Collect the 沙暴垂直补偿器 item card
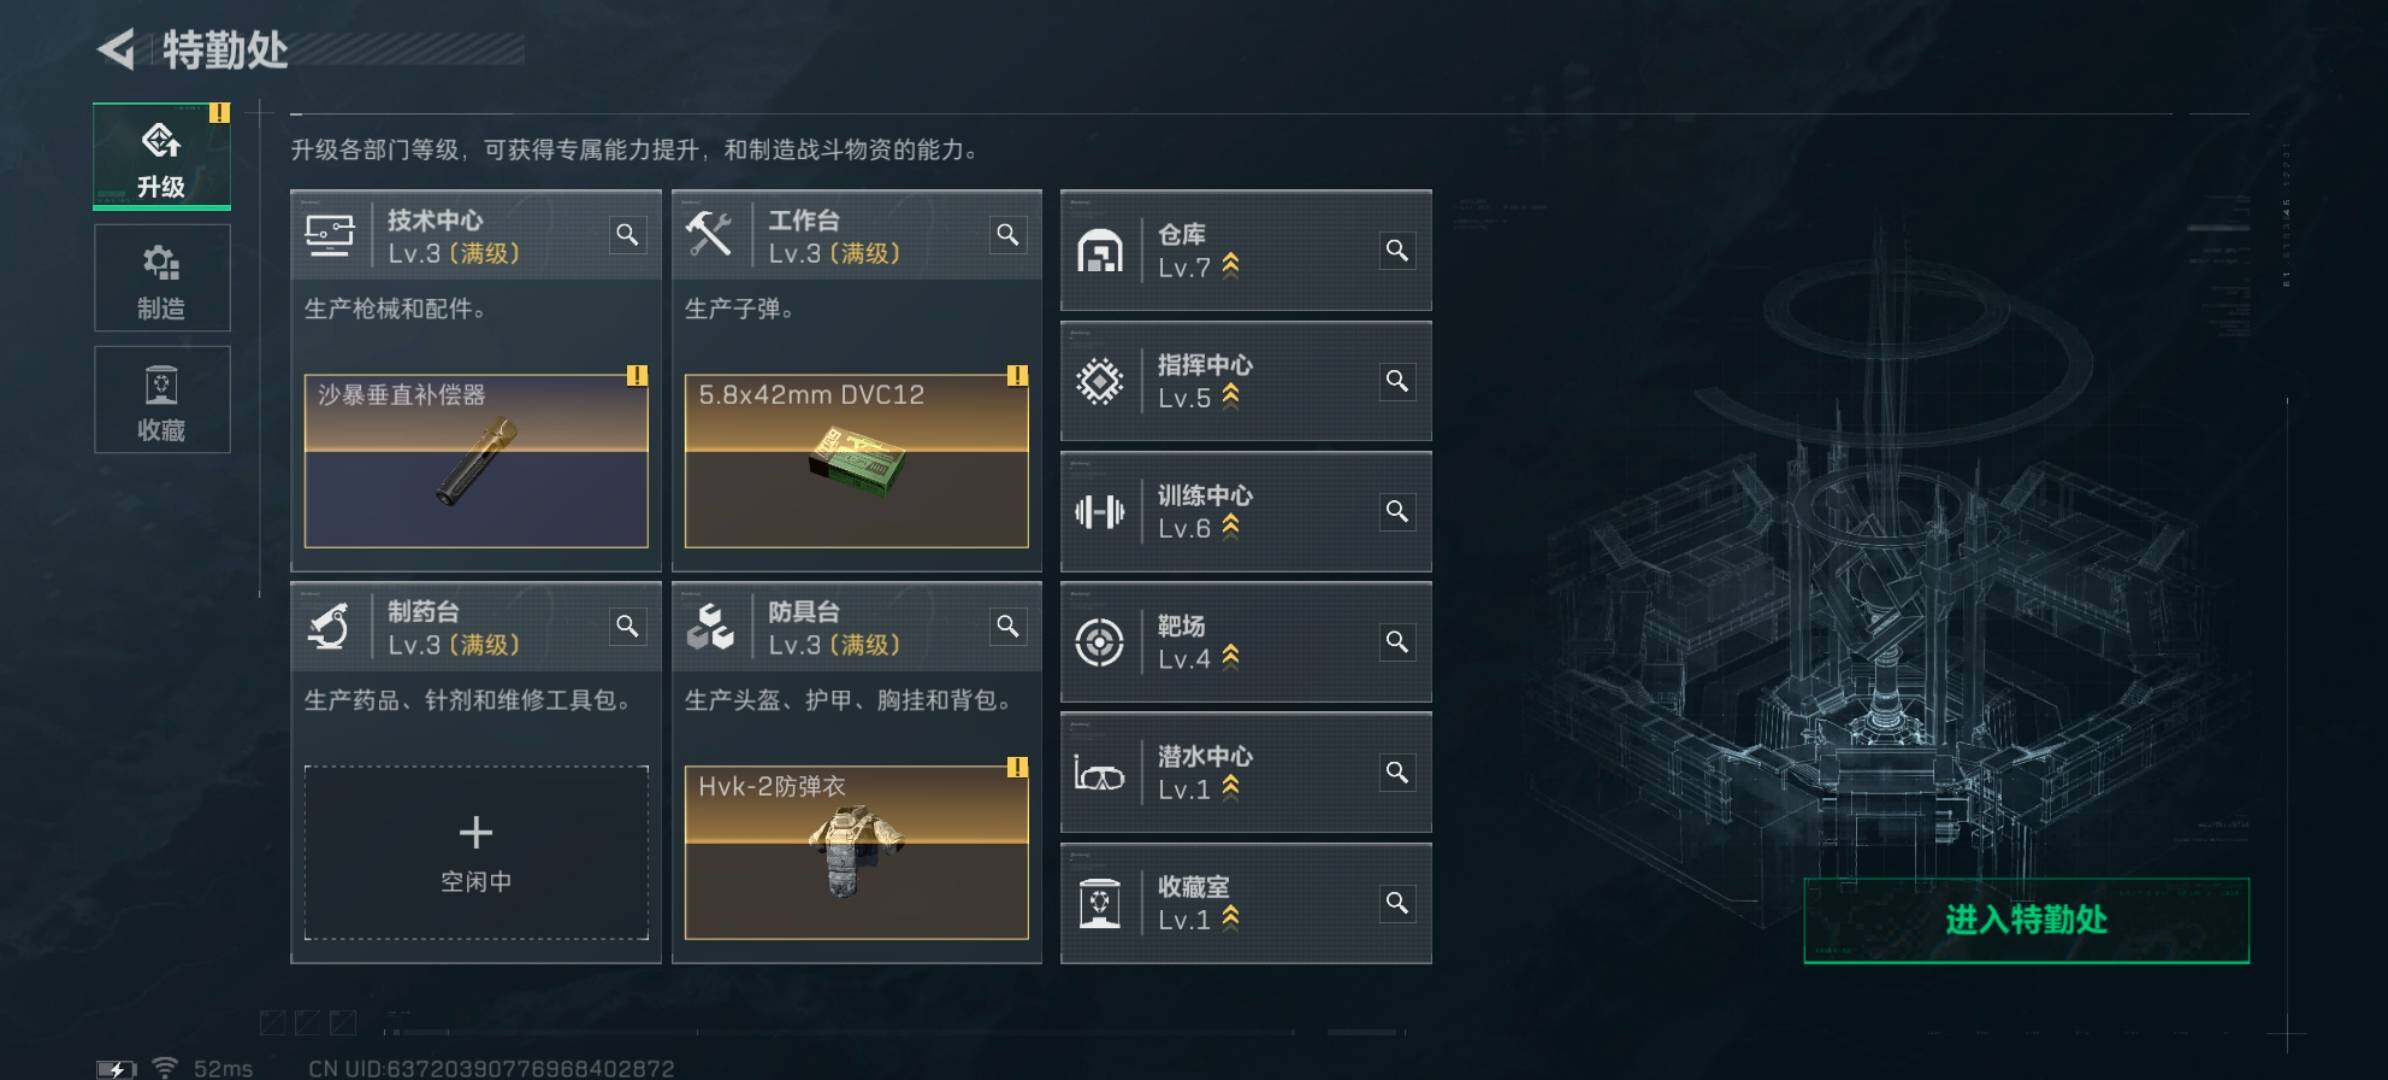2388x1080 pixels. [x=476, y=461]
